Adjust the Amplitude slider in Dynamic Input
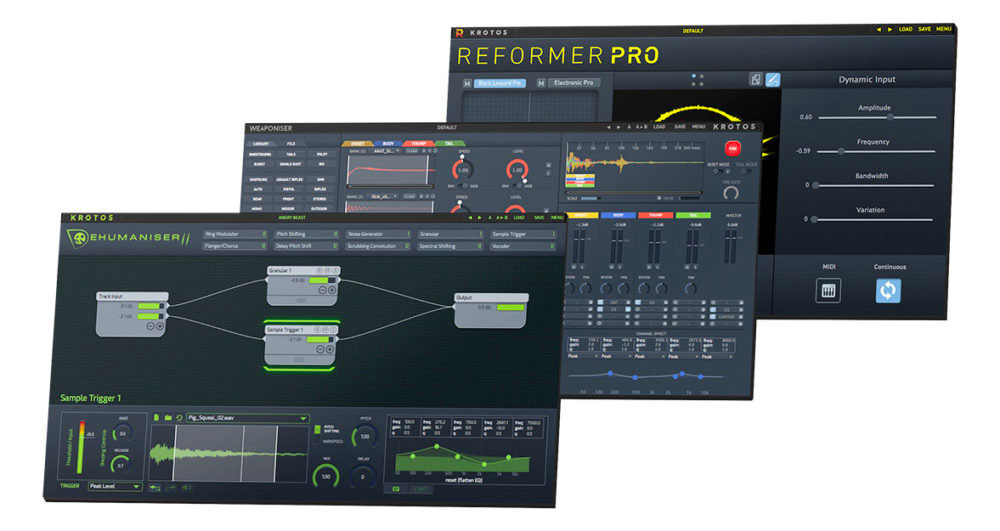Viewport: 1000px width, 531px height. (891, 117)
